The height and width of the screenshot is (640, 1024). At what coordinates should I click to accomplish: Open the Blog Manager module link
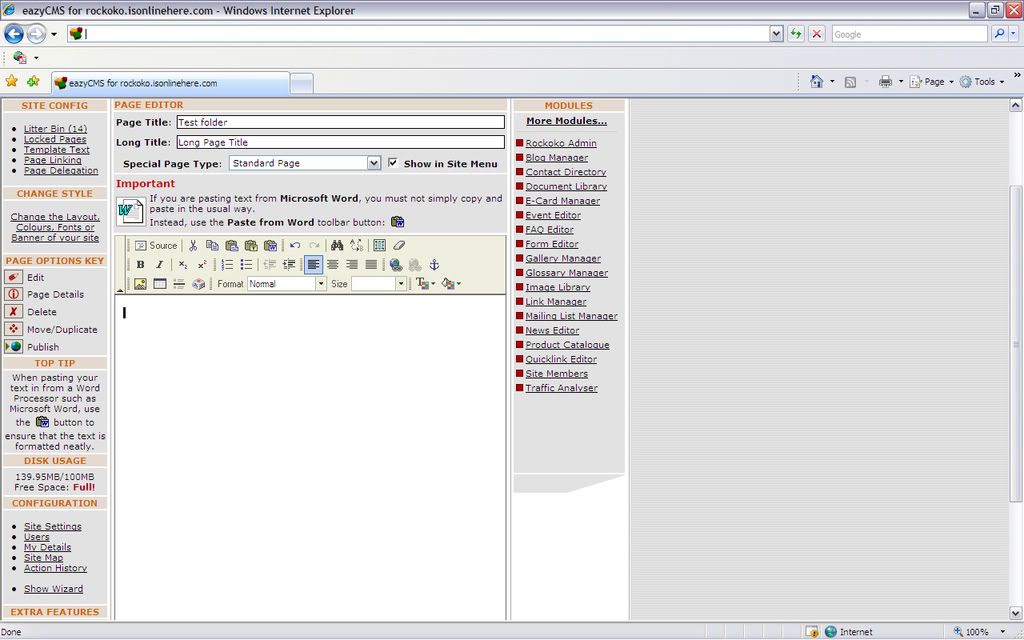click(x=556, y=158)
